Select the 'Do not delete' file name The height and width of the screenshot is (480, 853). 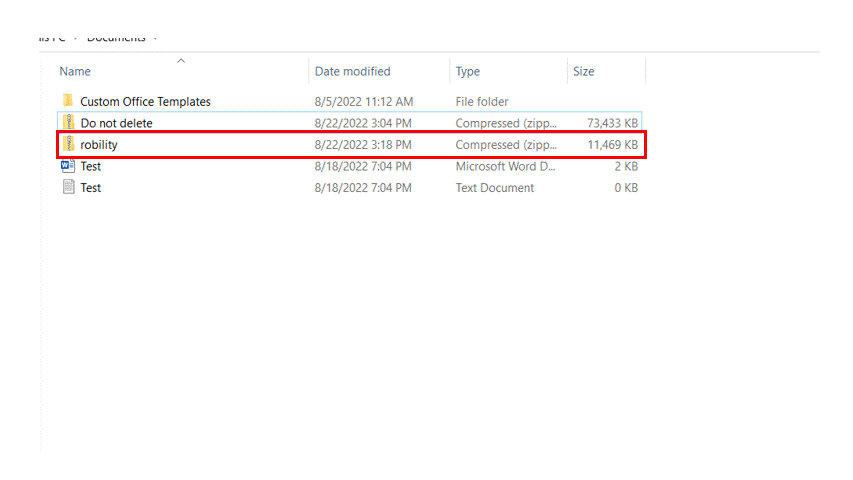(x=116, y=123)
